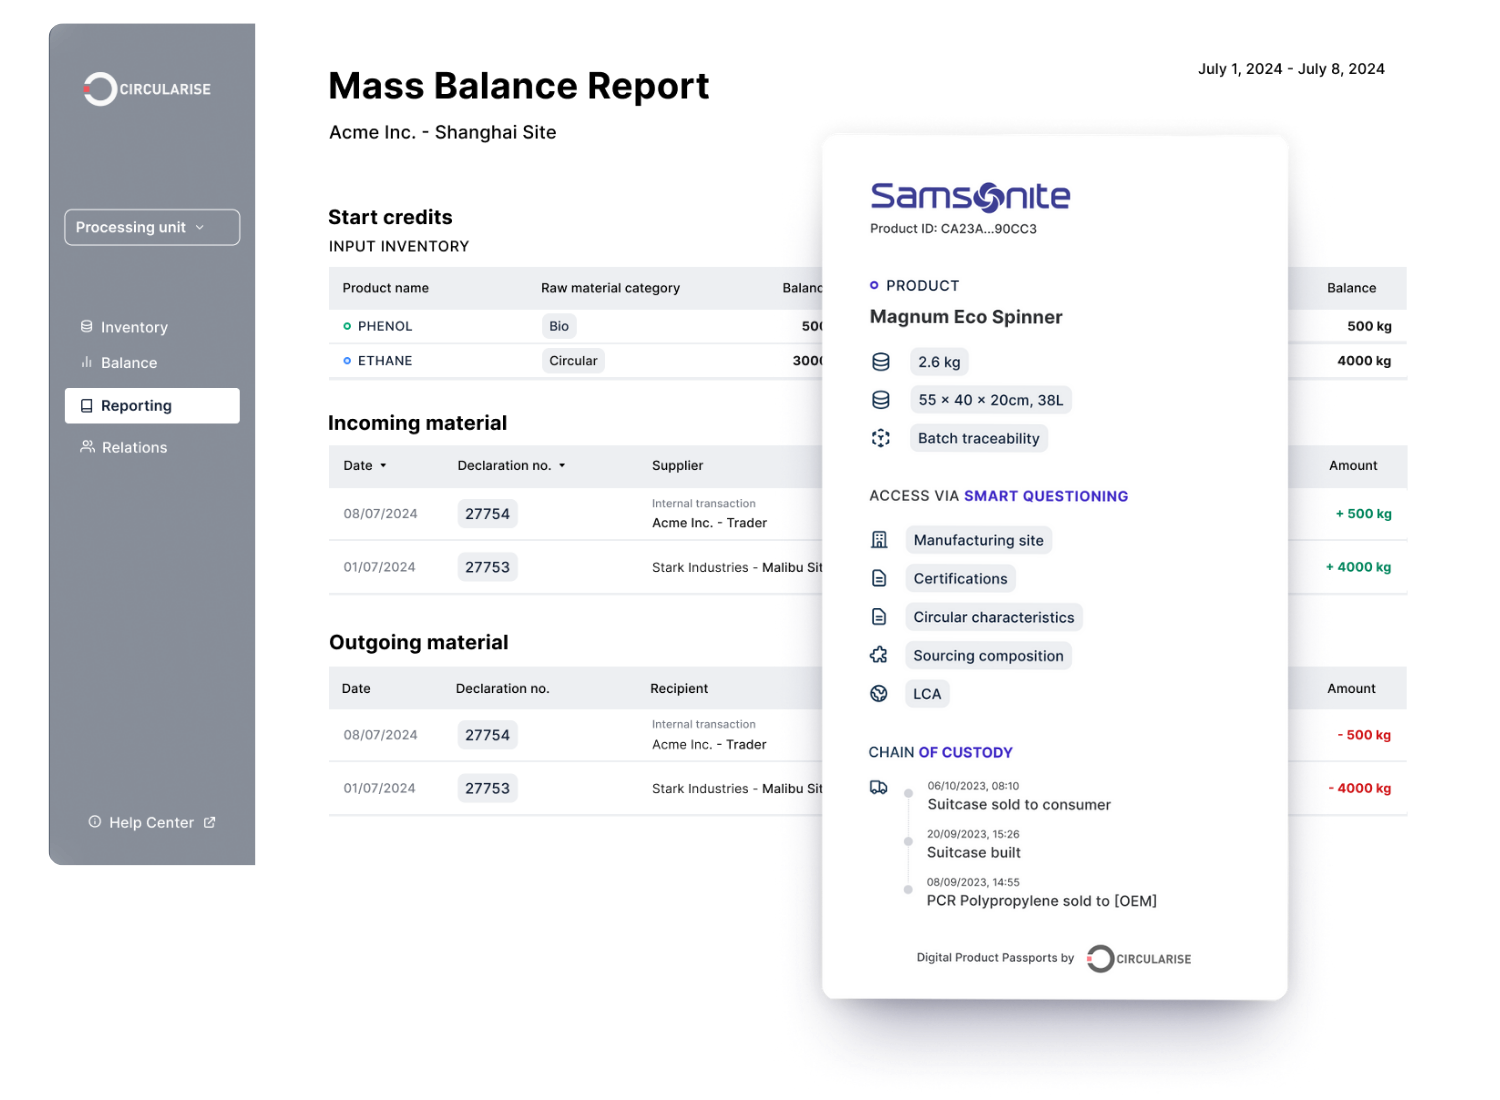1500x1100 pixels.
Task: Click the Certifications document icon
Action: (879, 578)
